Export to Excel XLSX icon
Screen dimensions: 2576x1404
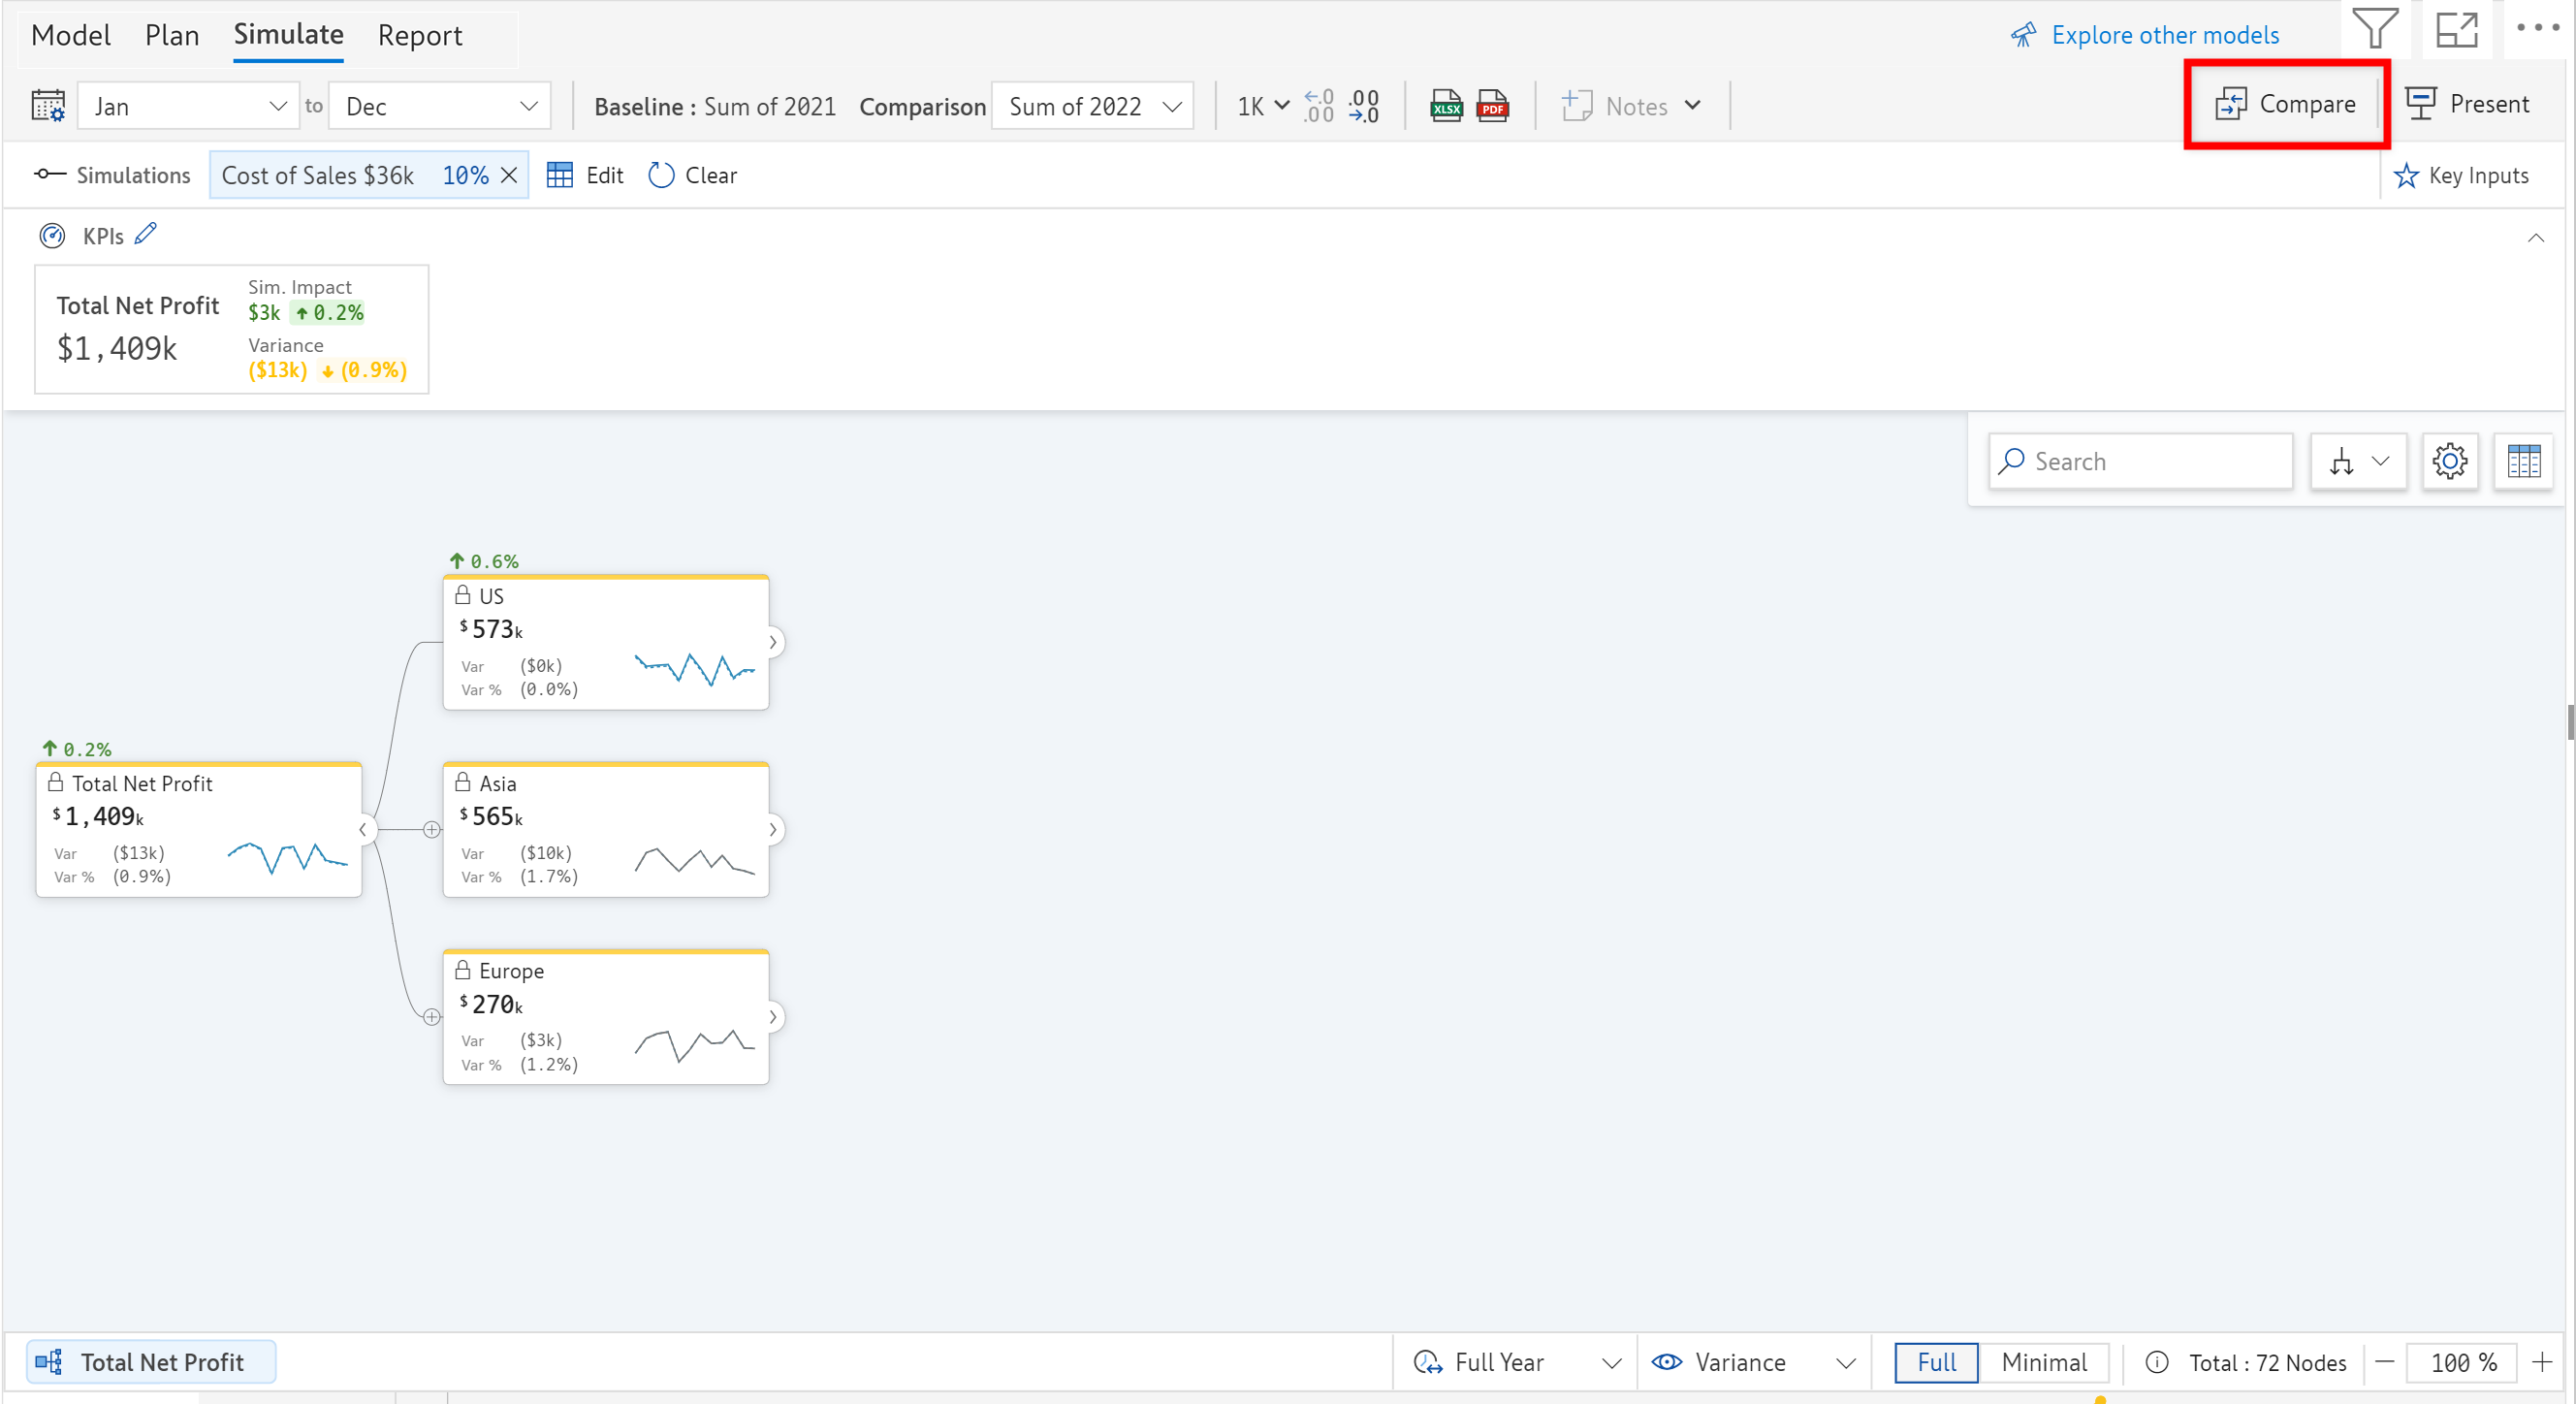[1445, 106]
